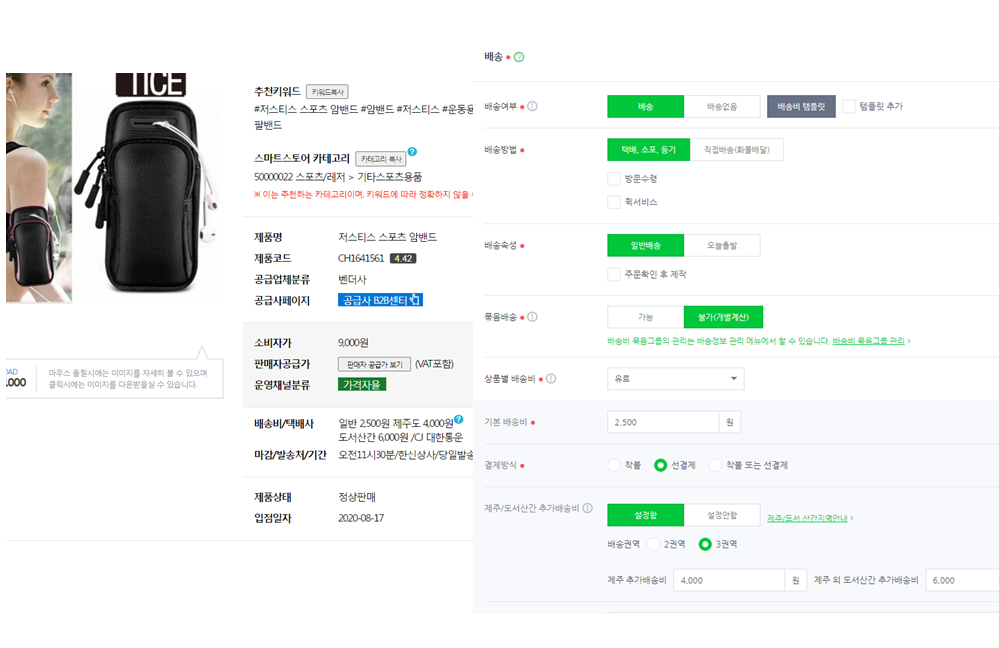Click the 제주 추가배송비 input field

tap(728, 580)
